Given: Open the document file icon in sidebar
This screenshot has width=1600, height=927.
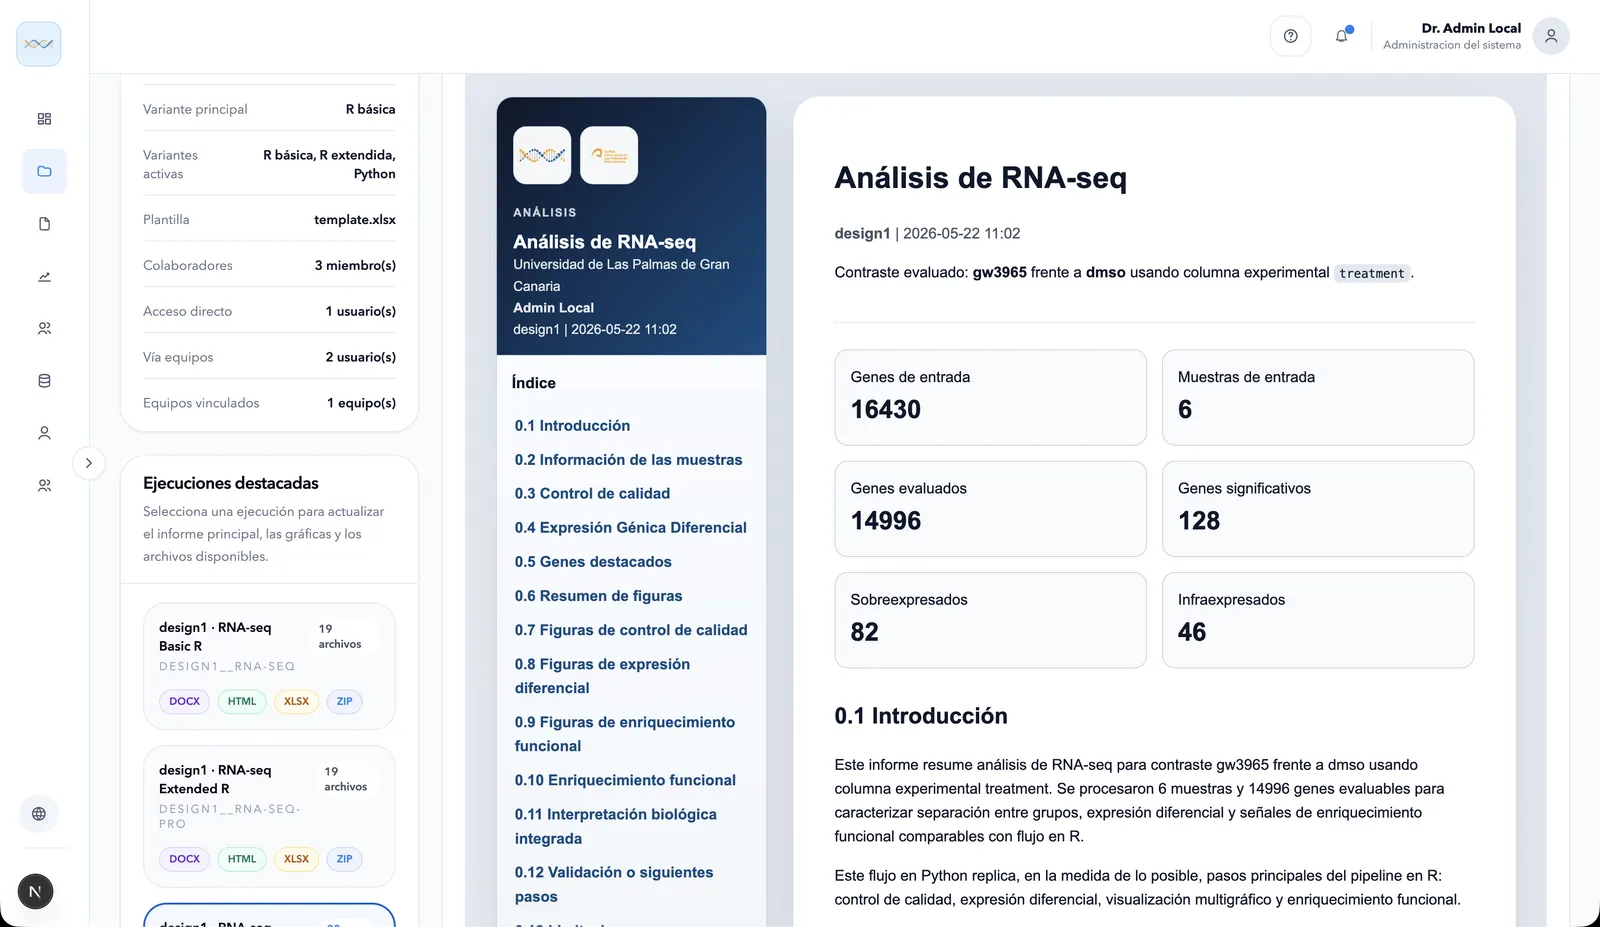Looking at the screenshot, I should pyautogui.click(x=44, y=224).
